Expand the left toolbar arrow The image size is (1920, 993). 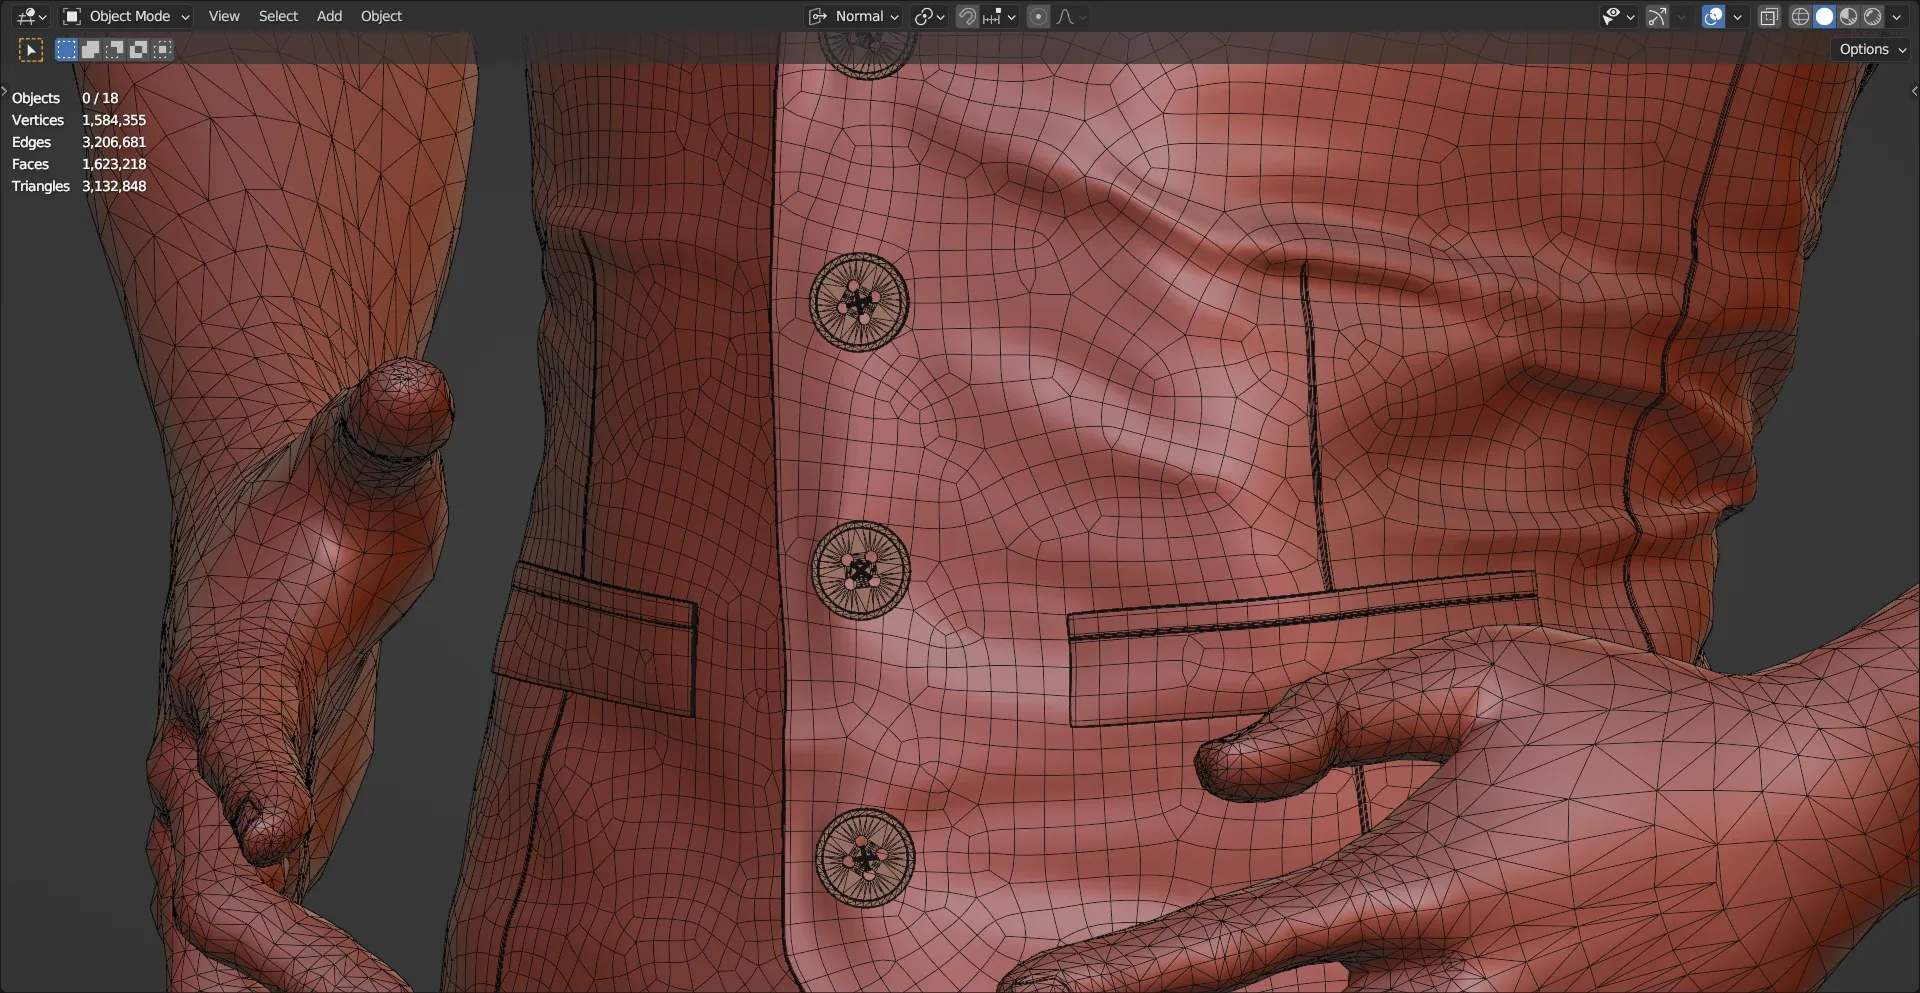4,91
